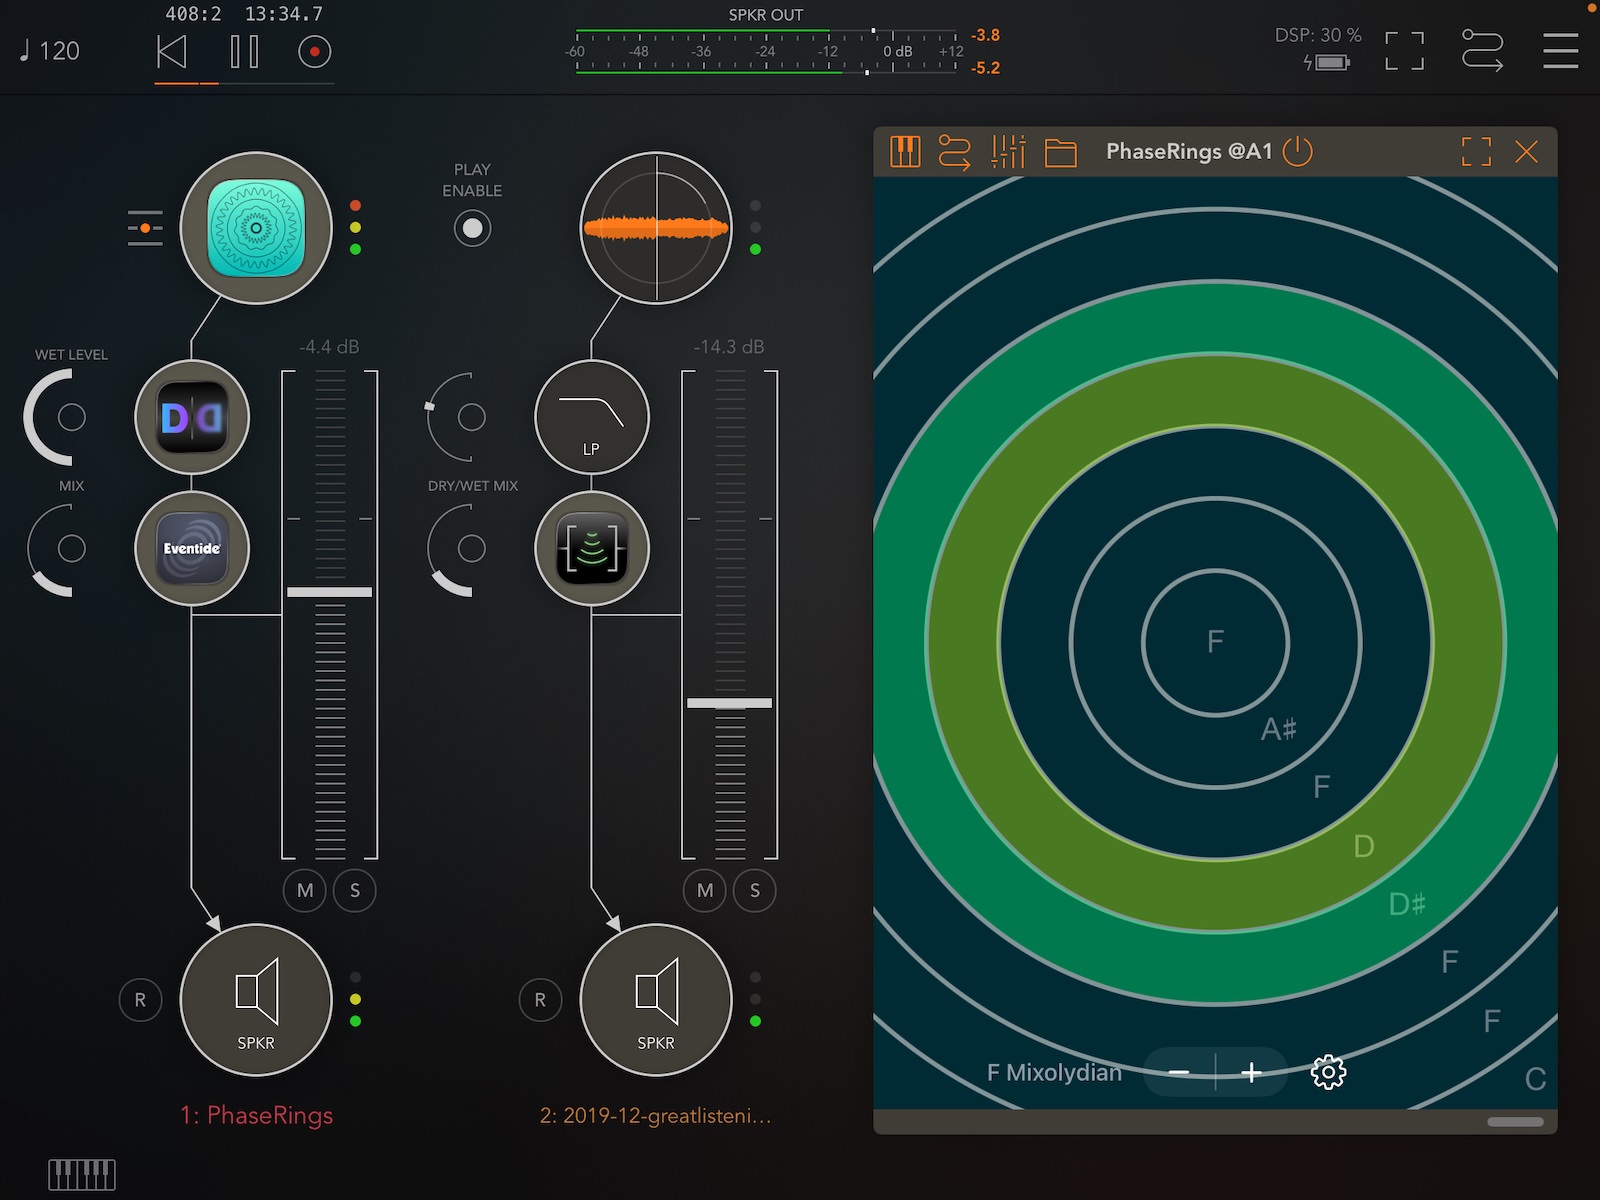Open routing icon in PhaseRings window toolbar
The height and width of the screenshot is (1200, 1600).
coord(955,152)
